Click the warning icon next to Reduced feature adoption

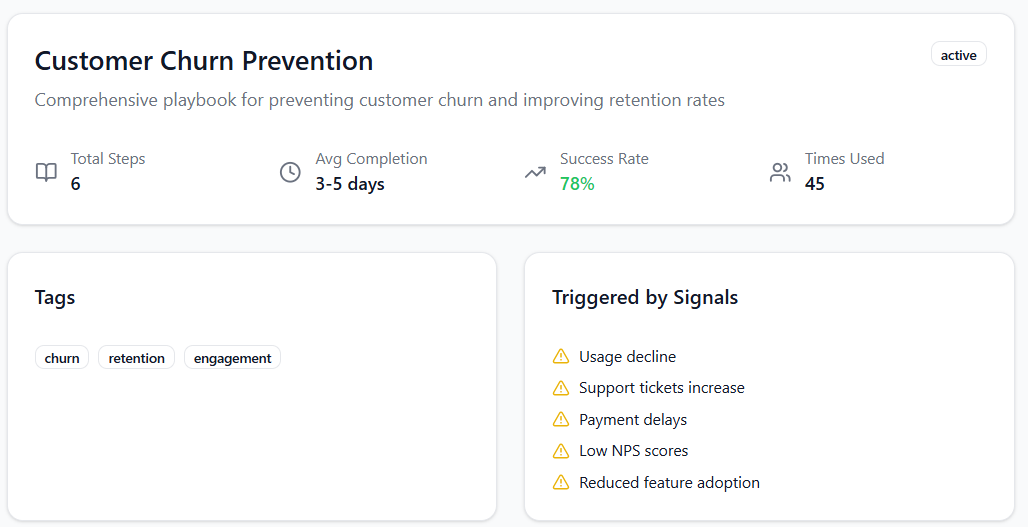point(561,483)
